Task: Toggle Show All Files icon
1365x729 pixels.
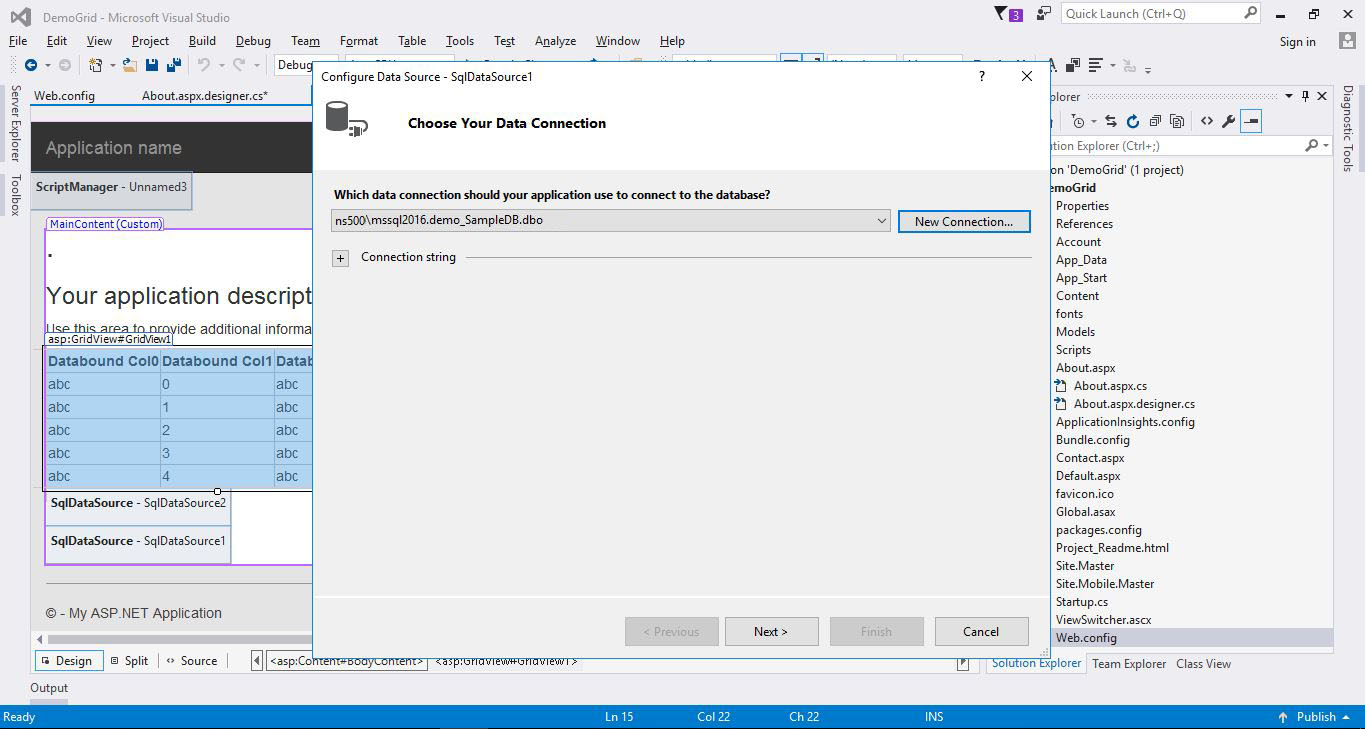Action: click(x=1177, y=121)
